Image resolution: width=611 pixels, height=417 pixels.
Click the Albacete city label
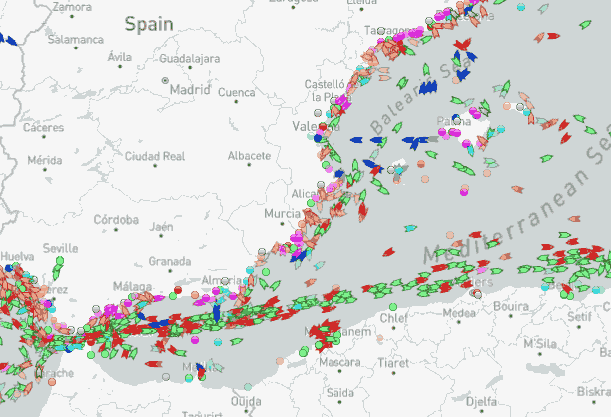point(249,156)
